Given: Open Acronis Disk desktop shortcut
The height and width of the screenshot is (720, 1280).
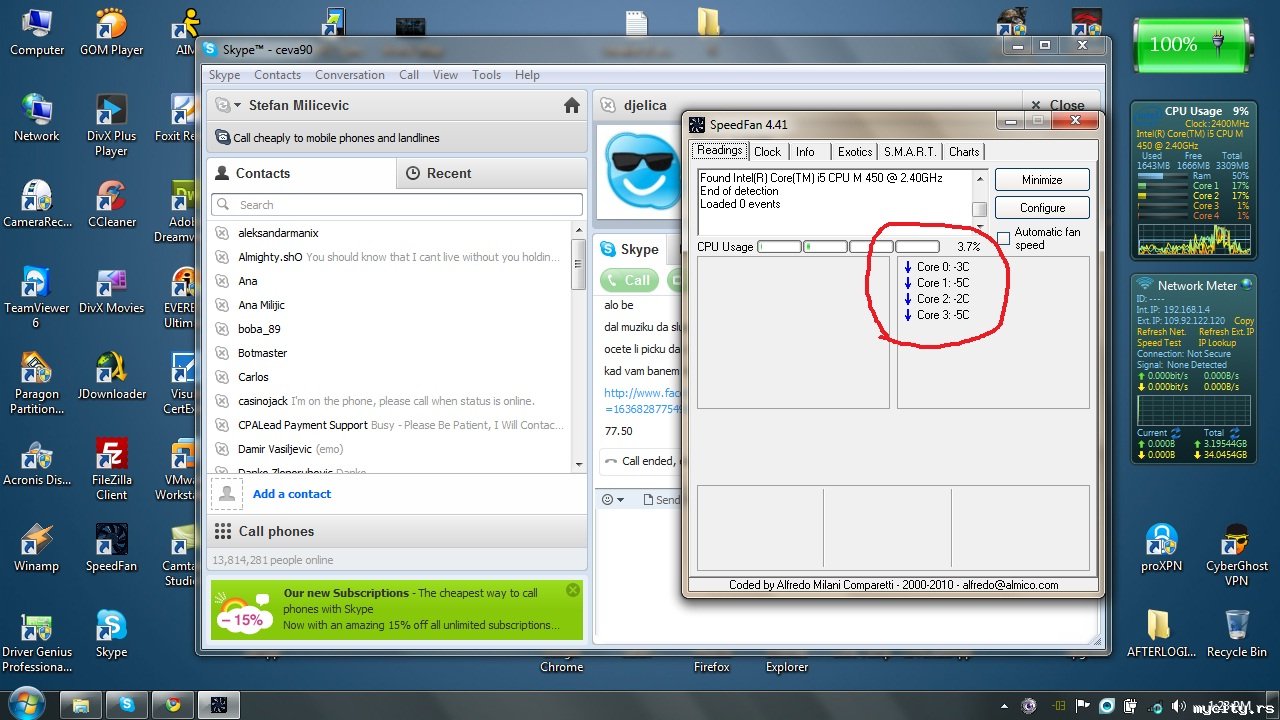Looking at the screenshot, I should pos(37,462).
